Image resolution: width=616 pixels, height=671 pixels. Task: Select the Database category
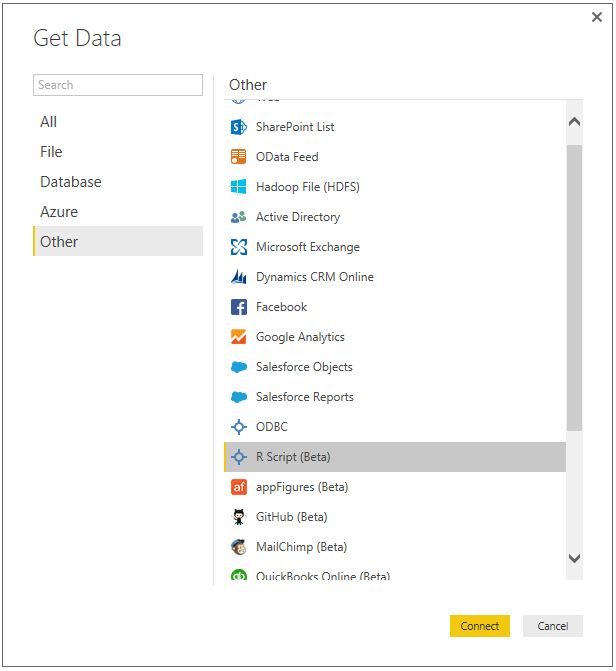coord(118,182)
